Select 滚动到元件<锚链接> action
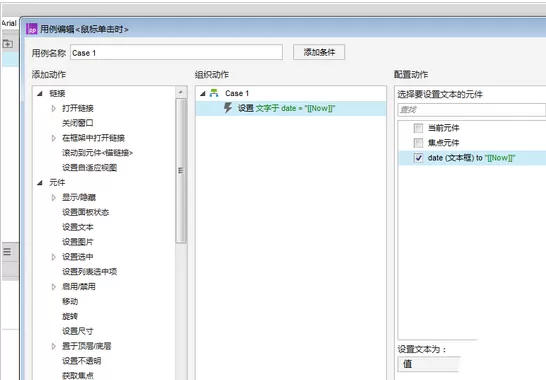 [97, 153]
